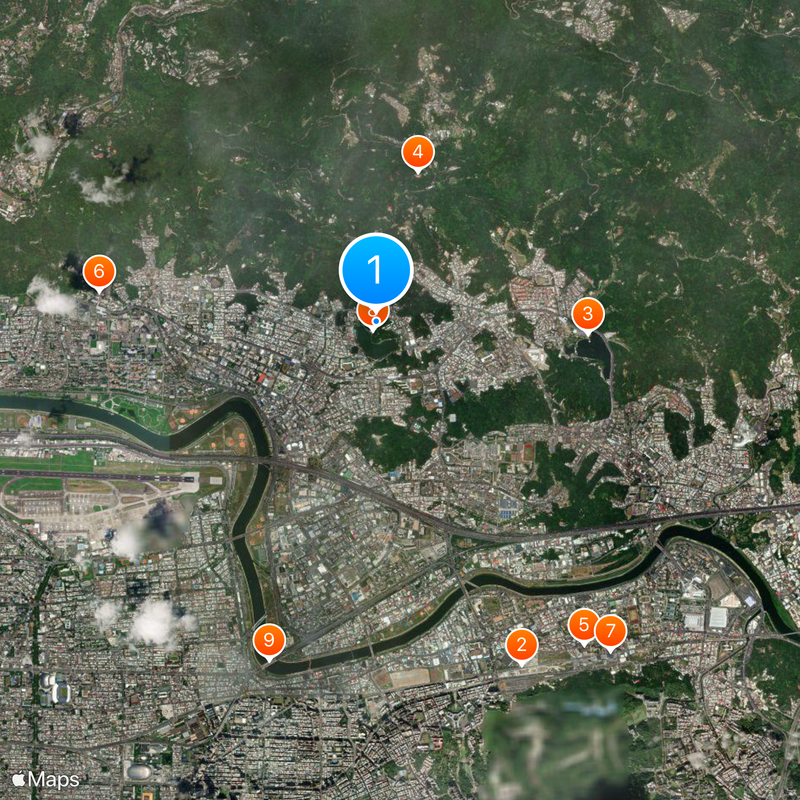
Task: Click the small blue current-location dot
Action: coord(376,321)
